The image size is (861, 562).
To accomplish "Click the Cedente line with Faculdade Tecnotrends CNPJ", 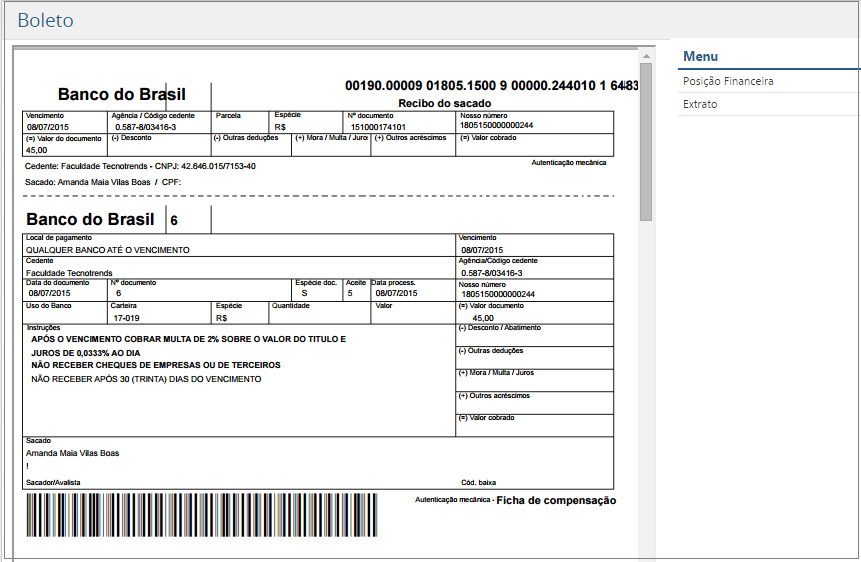I will point(140,166).
